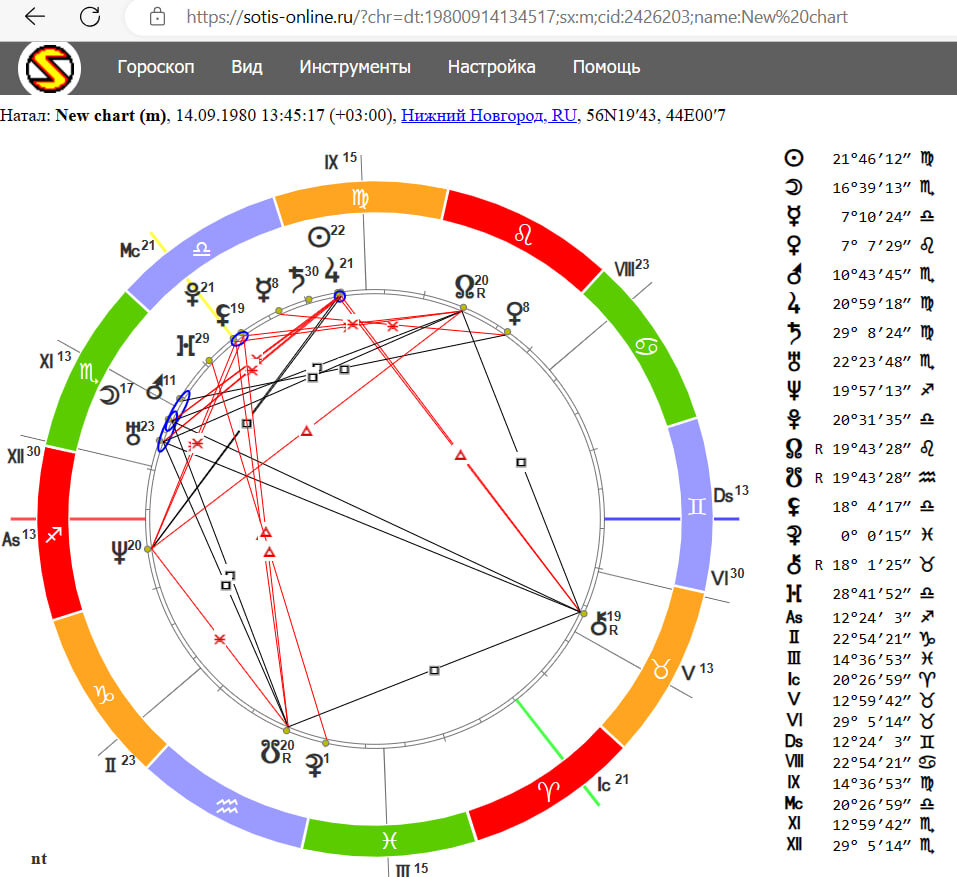Viewport: 957px width, 877px height.
Task: Click the IX 15 house cusp label
Action: [341, 161]
